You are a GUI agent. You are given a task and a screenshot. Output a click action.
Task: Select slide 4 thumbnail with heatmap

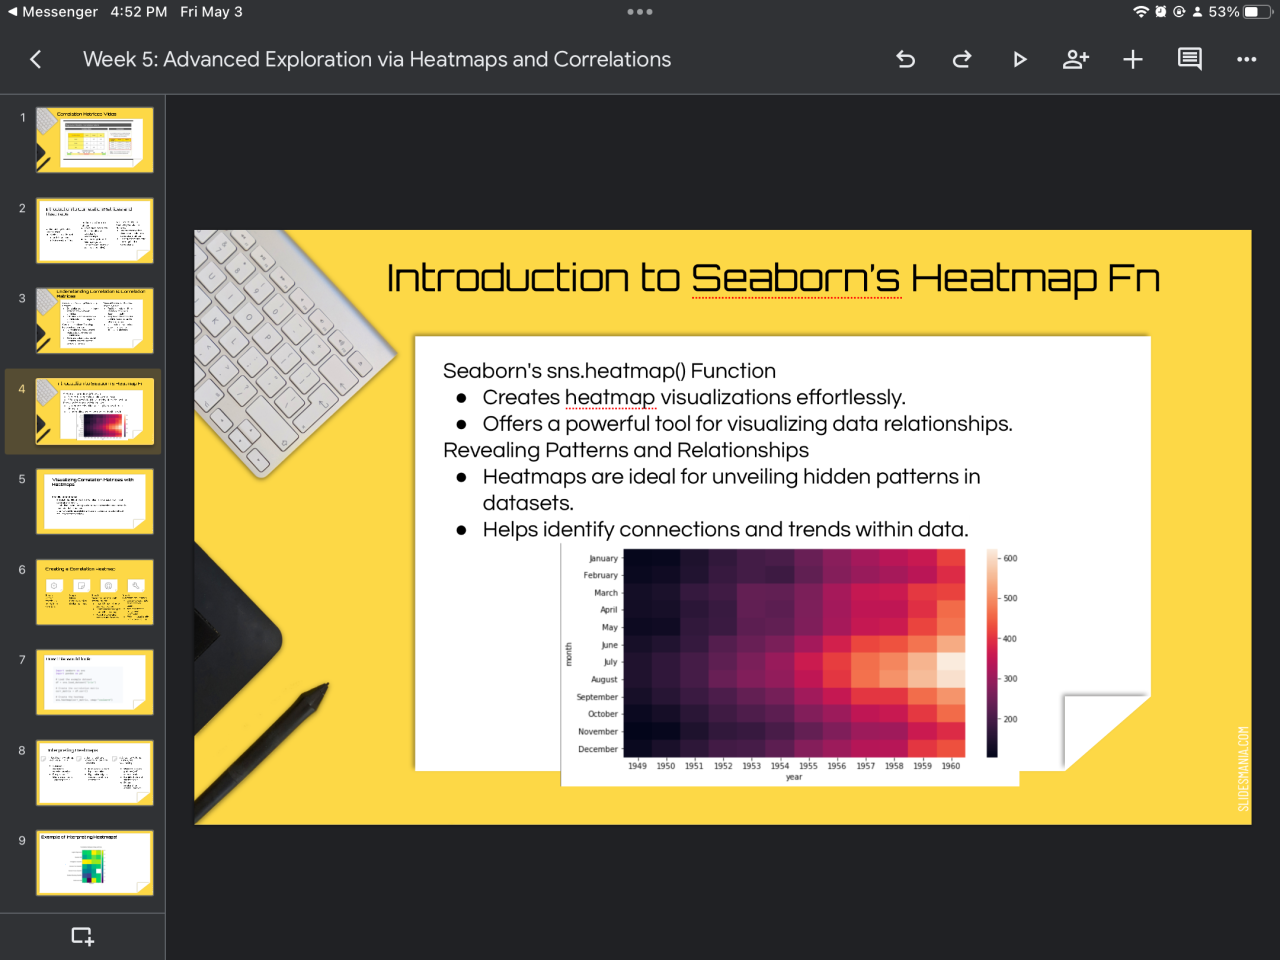95,411
